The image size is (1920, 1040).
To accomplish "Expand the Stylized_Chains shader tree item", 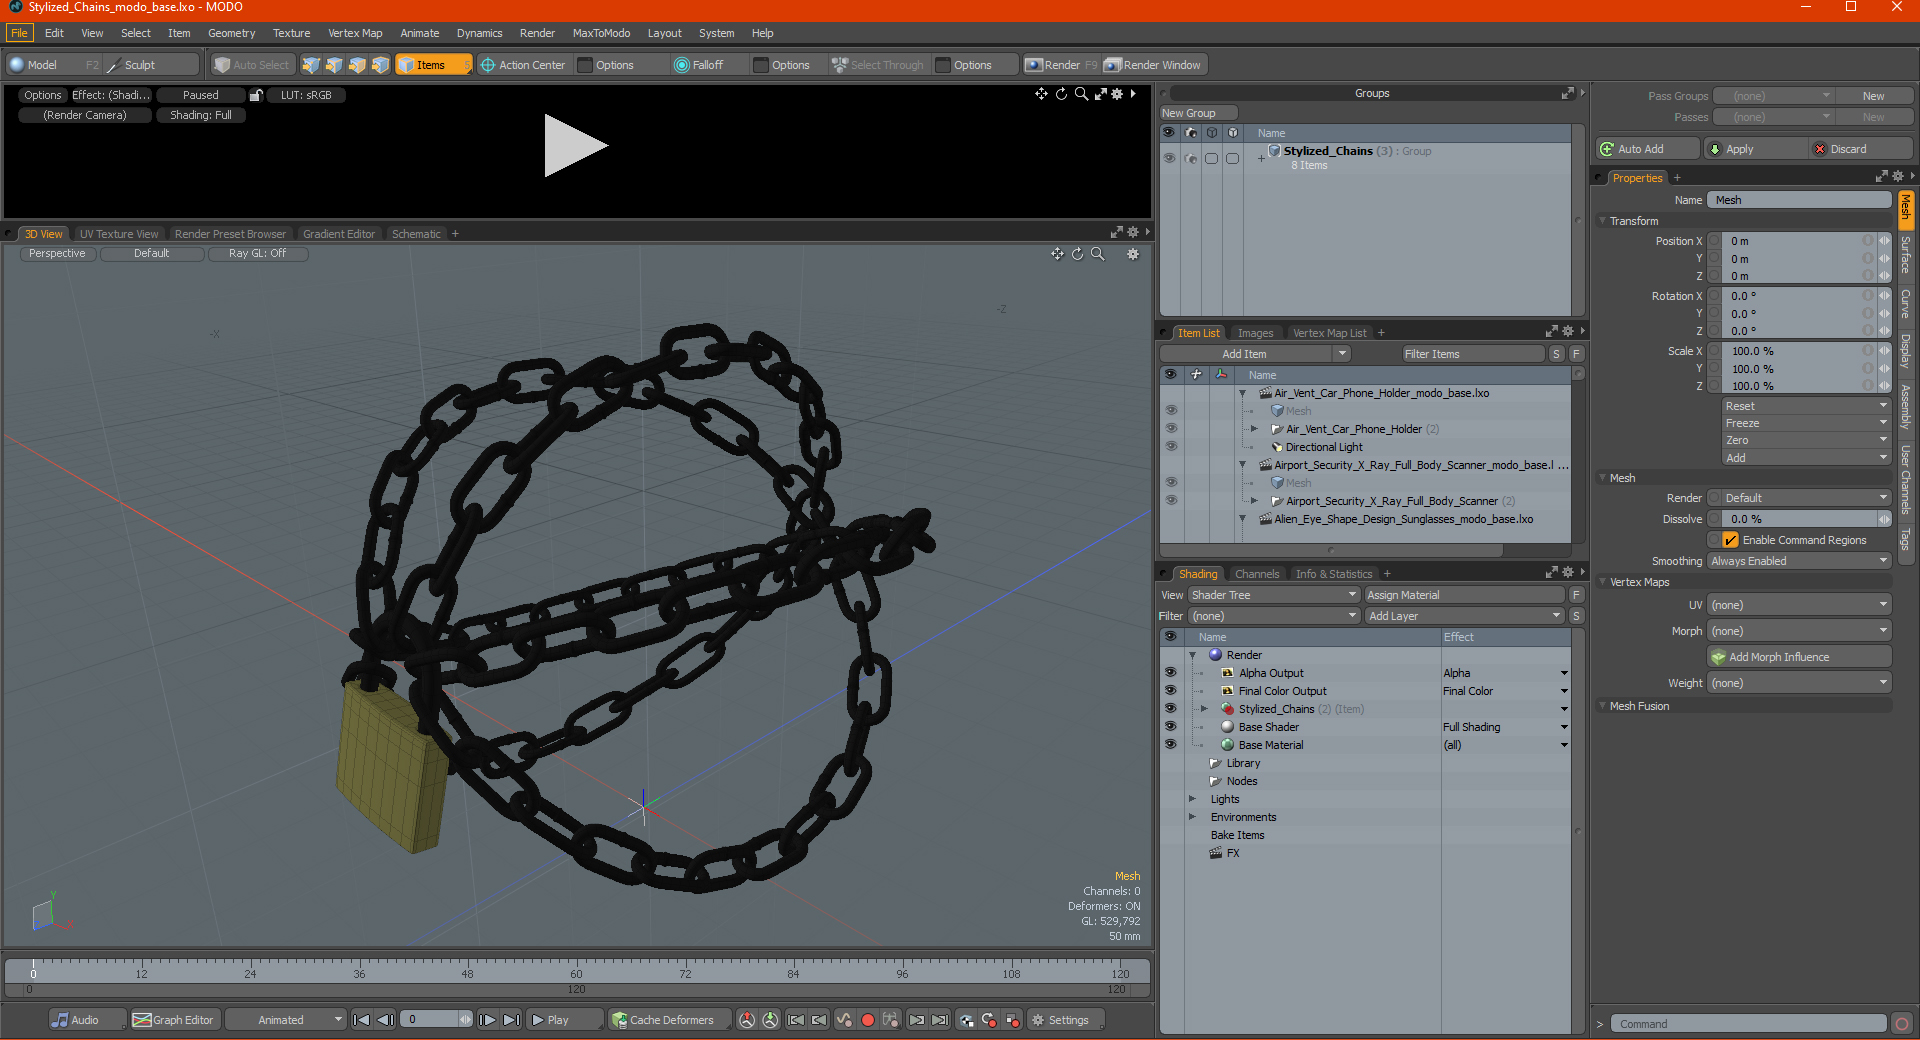I will (1204, 709).
